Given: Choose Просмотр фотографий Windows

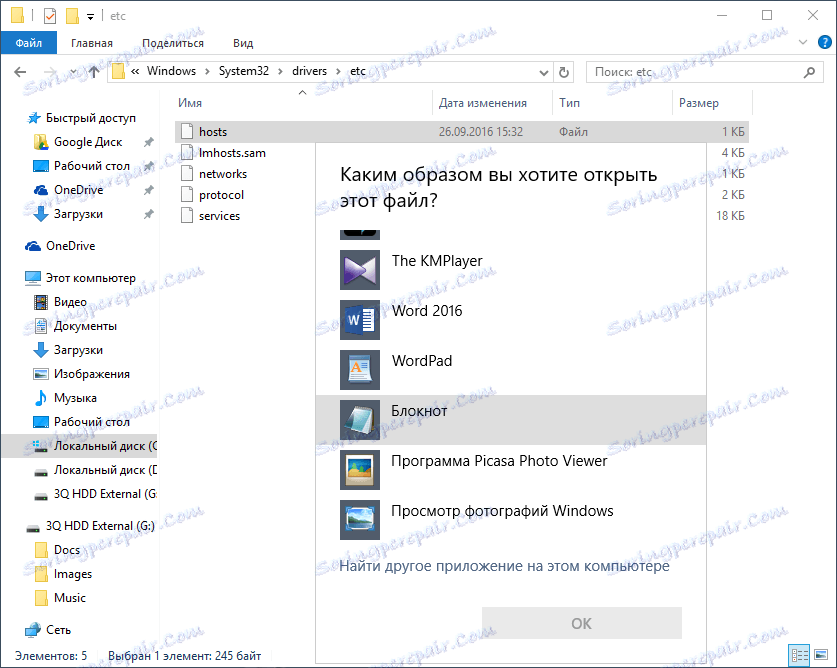Looking at the screenshot, I should click(511, 520).
